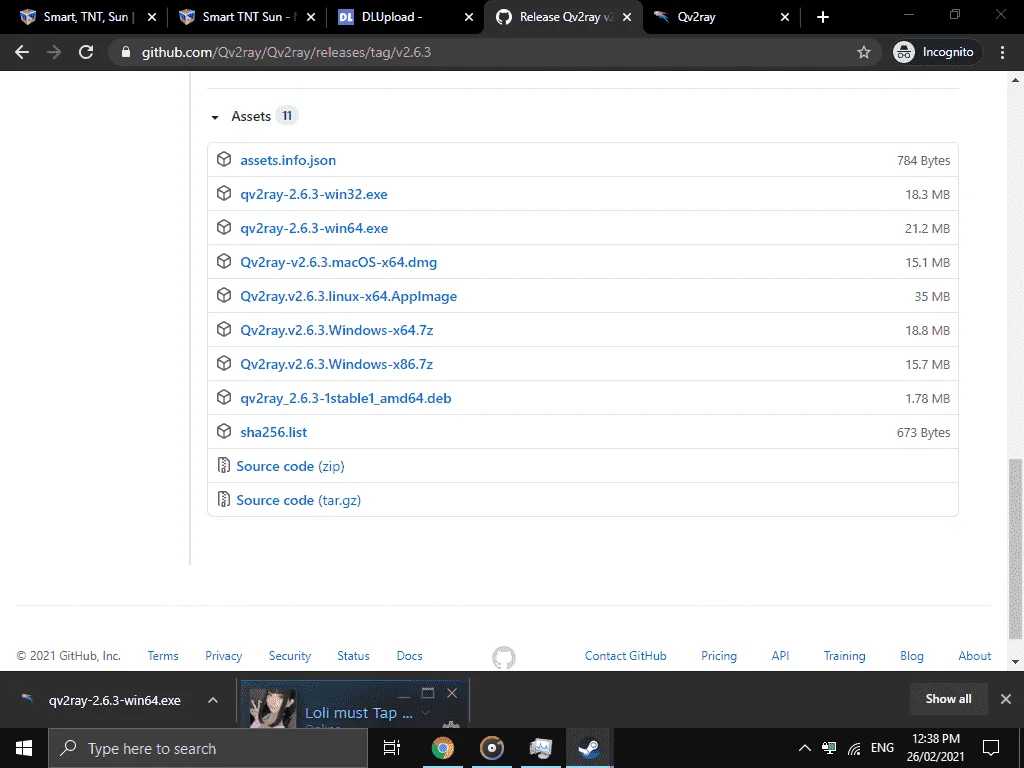
Task: Open the Status footer link
Action: click(353, 656)
